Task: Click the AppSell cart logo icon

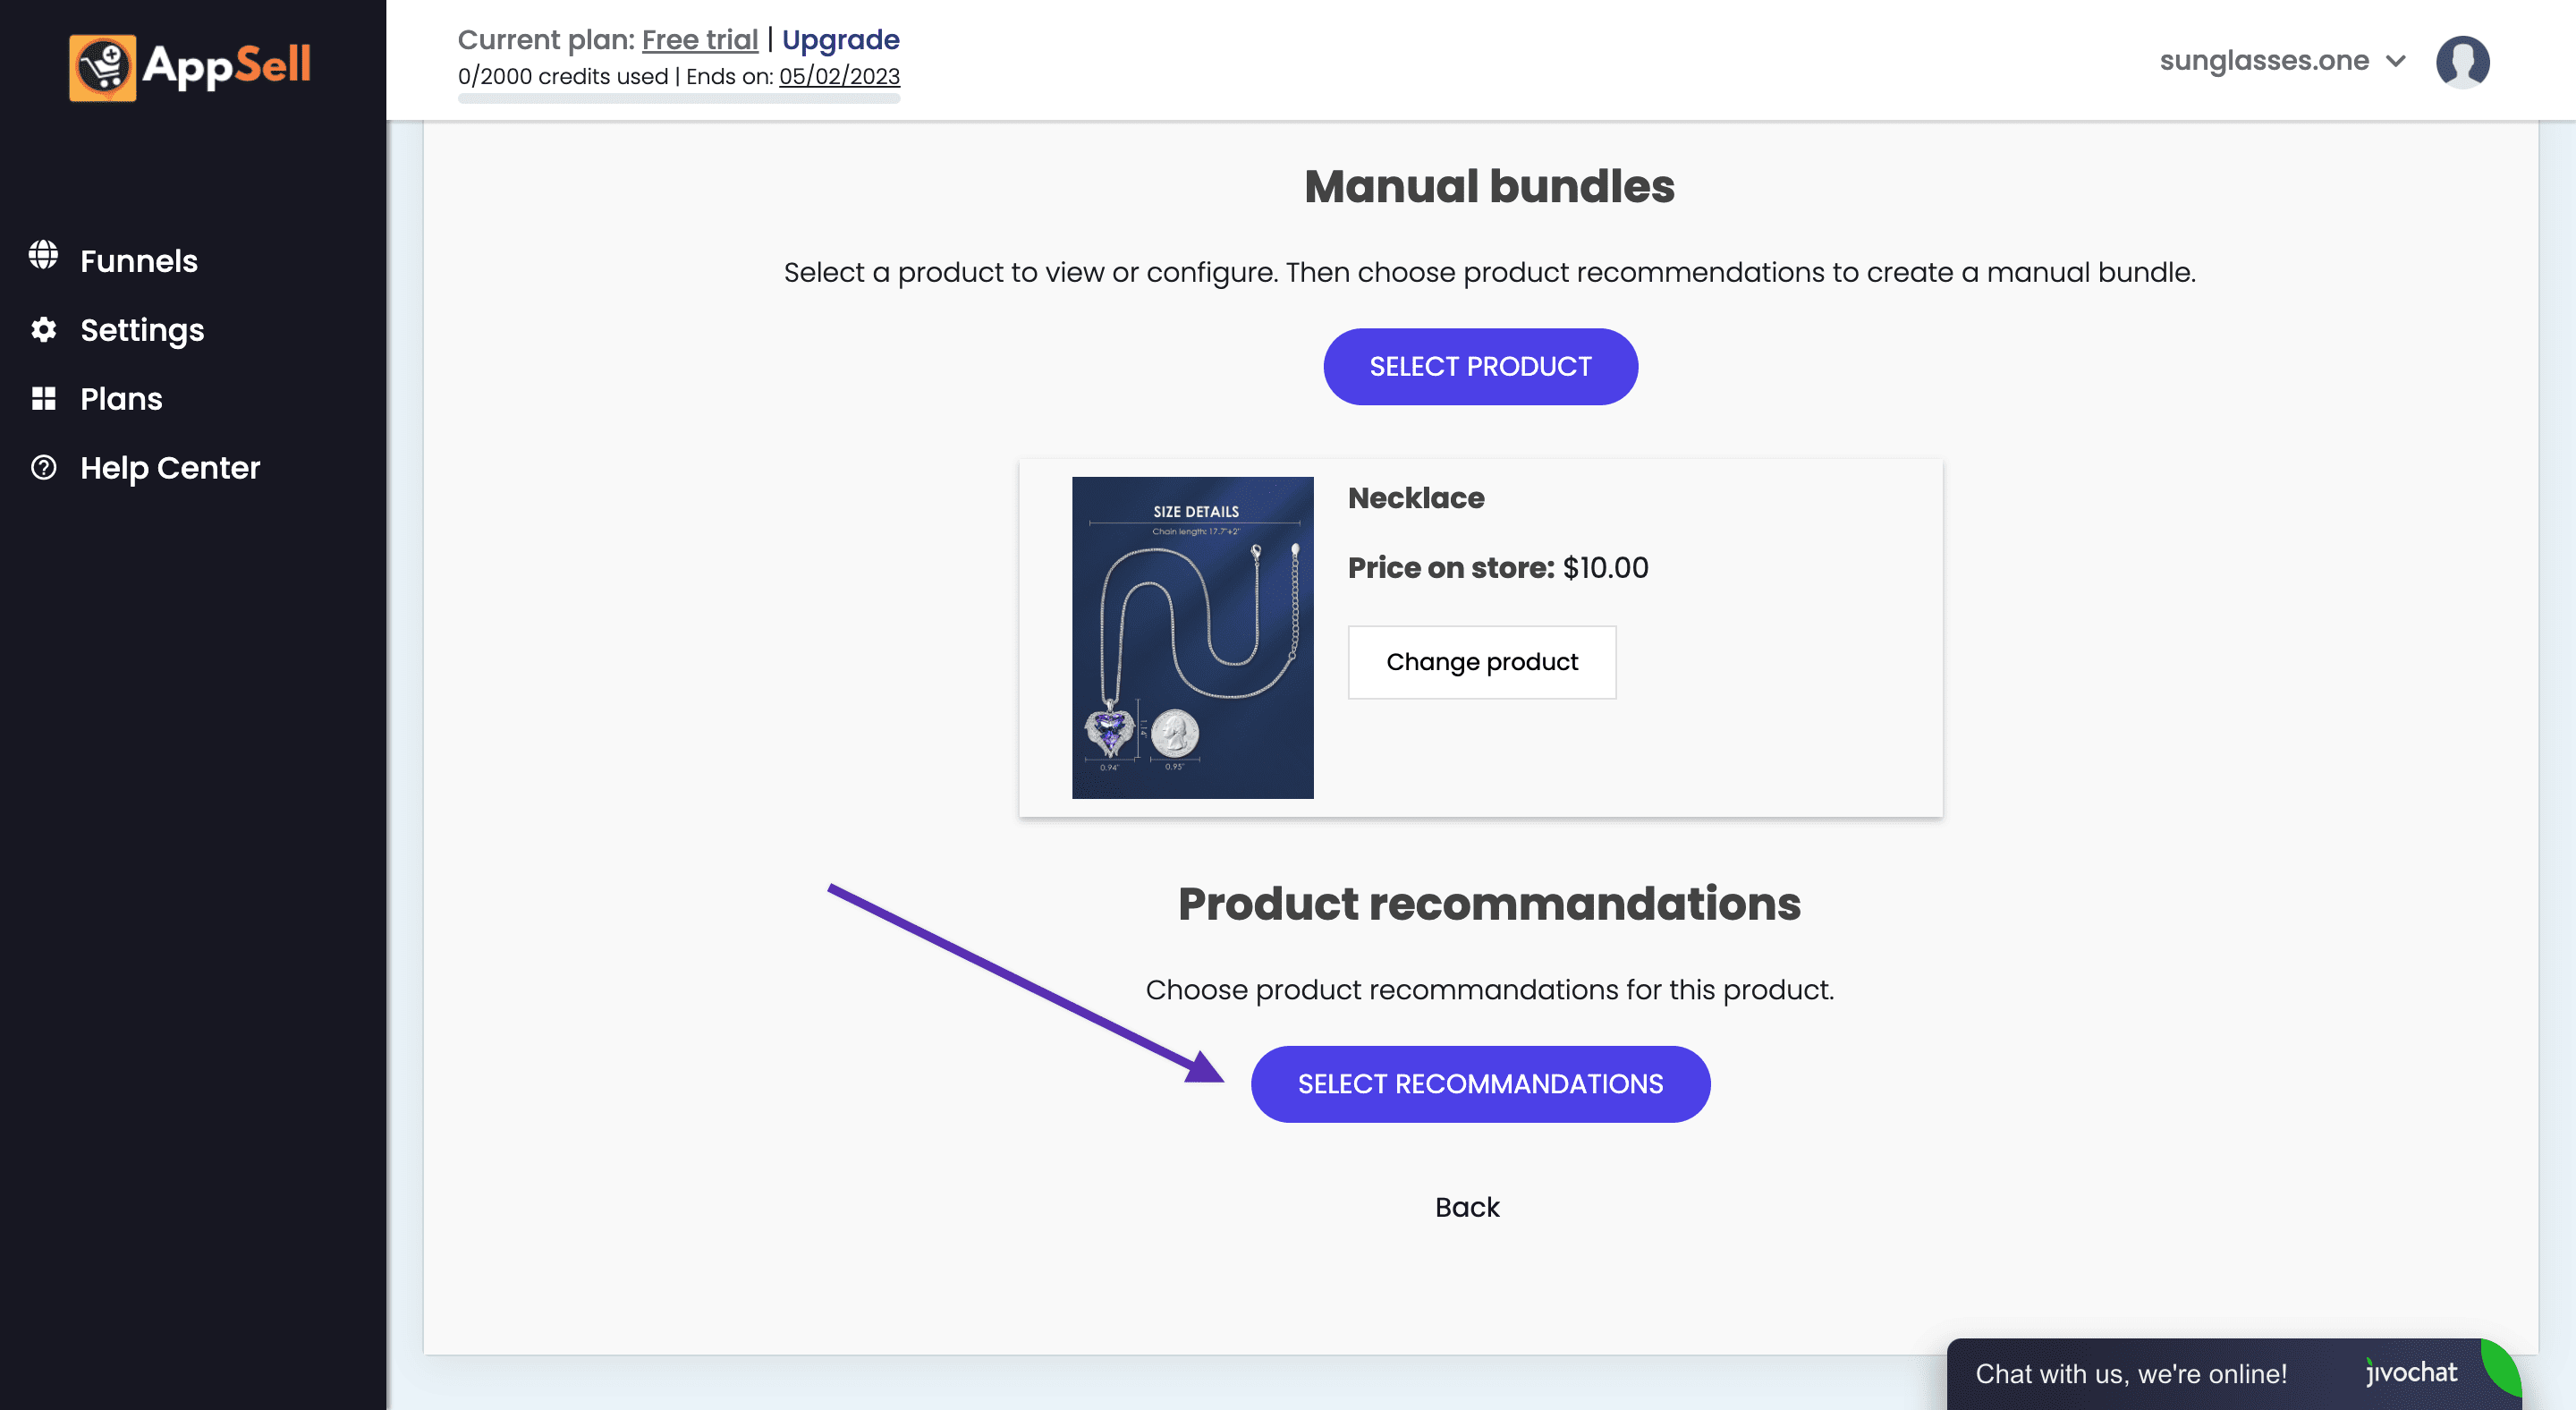Action: 102,67
